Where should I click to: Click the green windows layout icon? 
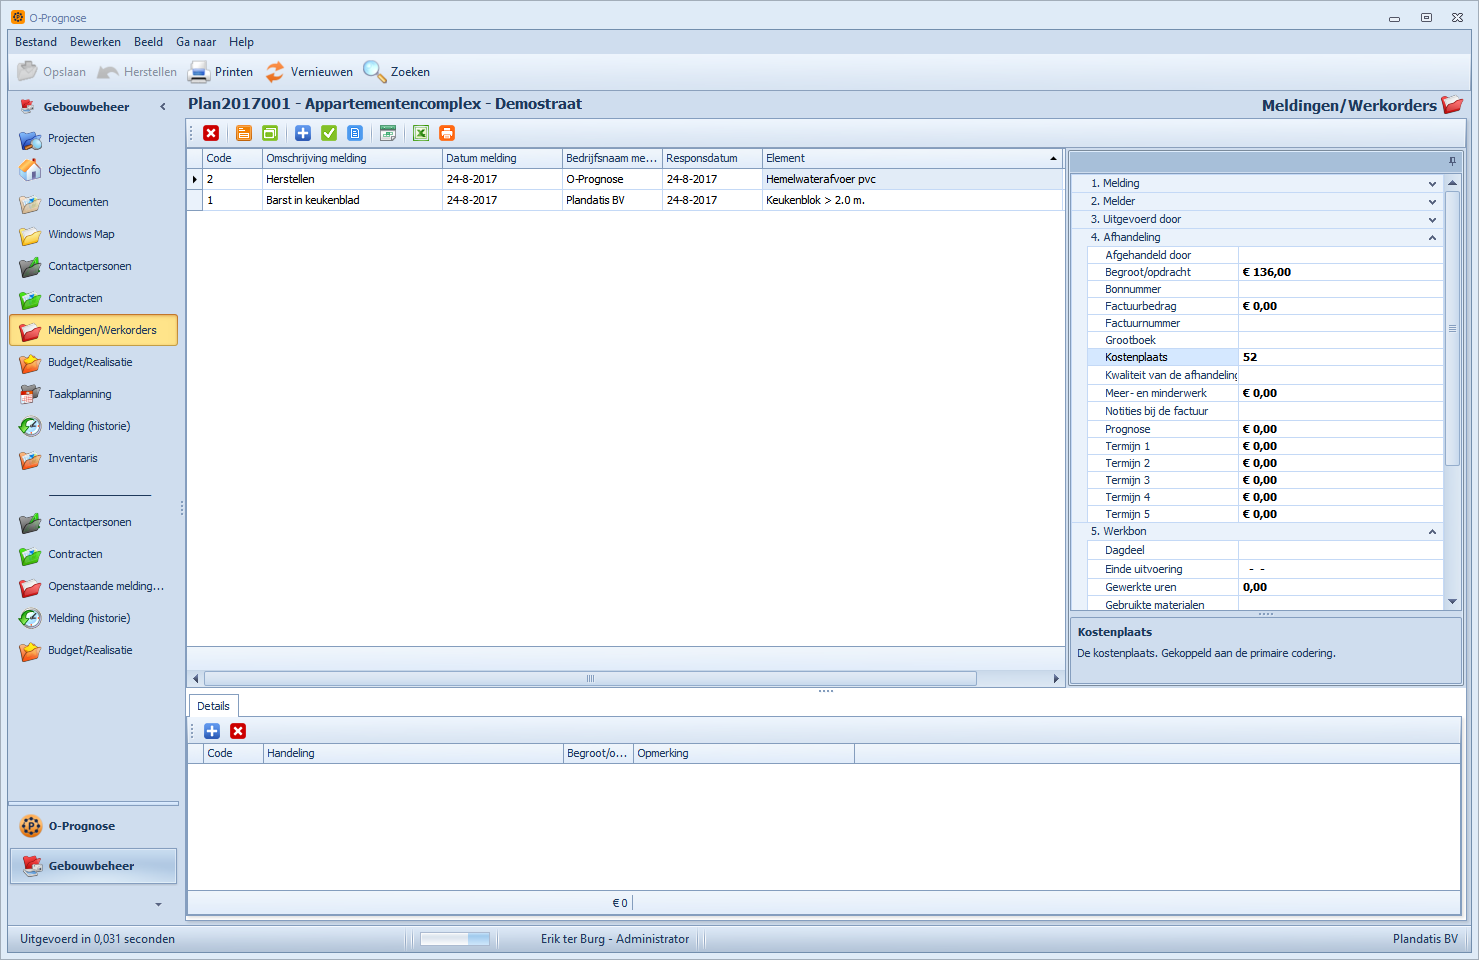click(x=270, y=133)
